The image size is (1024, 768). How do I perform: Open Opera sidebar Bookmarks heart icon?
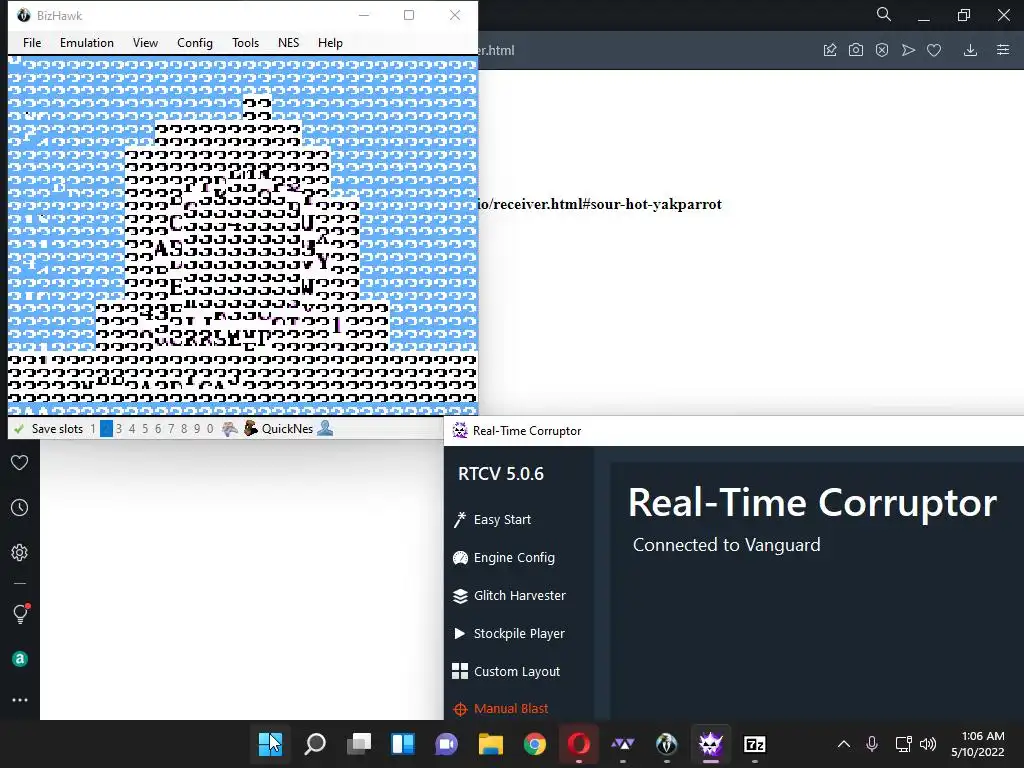click(20, 462)
